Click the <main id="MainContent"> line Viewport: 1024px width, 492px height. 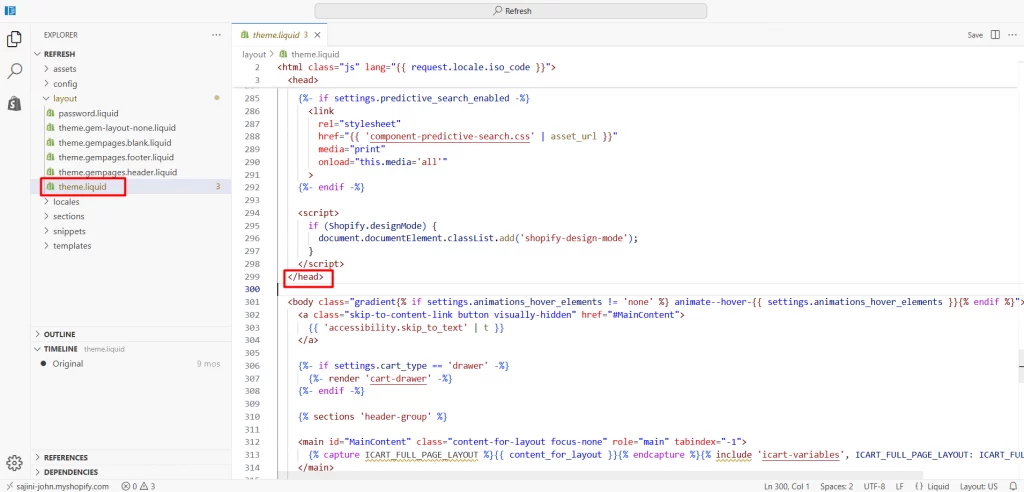point(522,442)
